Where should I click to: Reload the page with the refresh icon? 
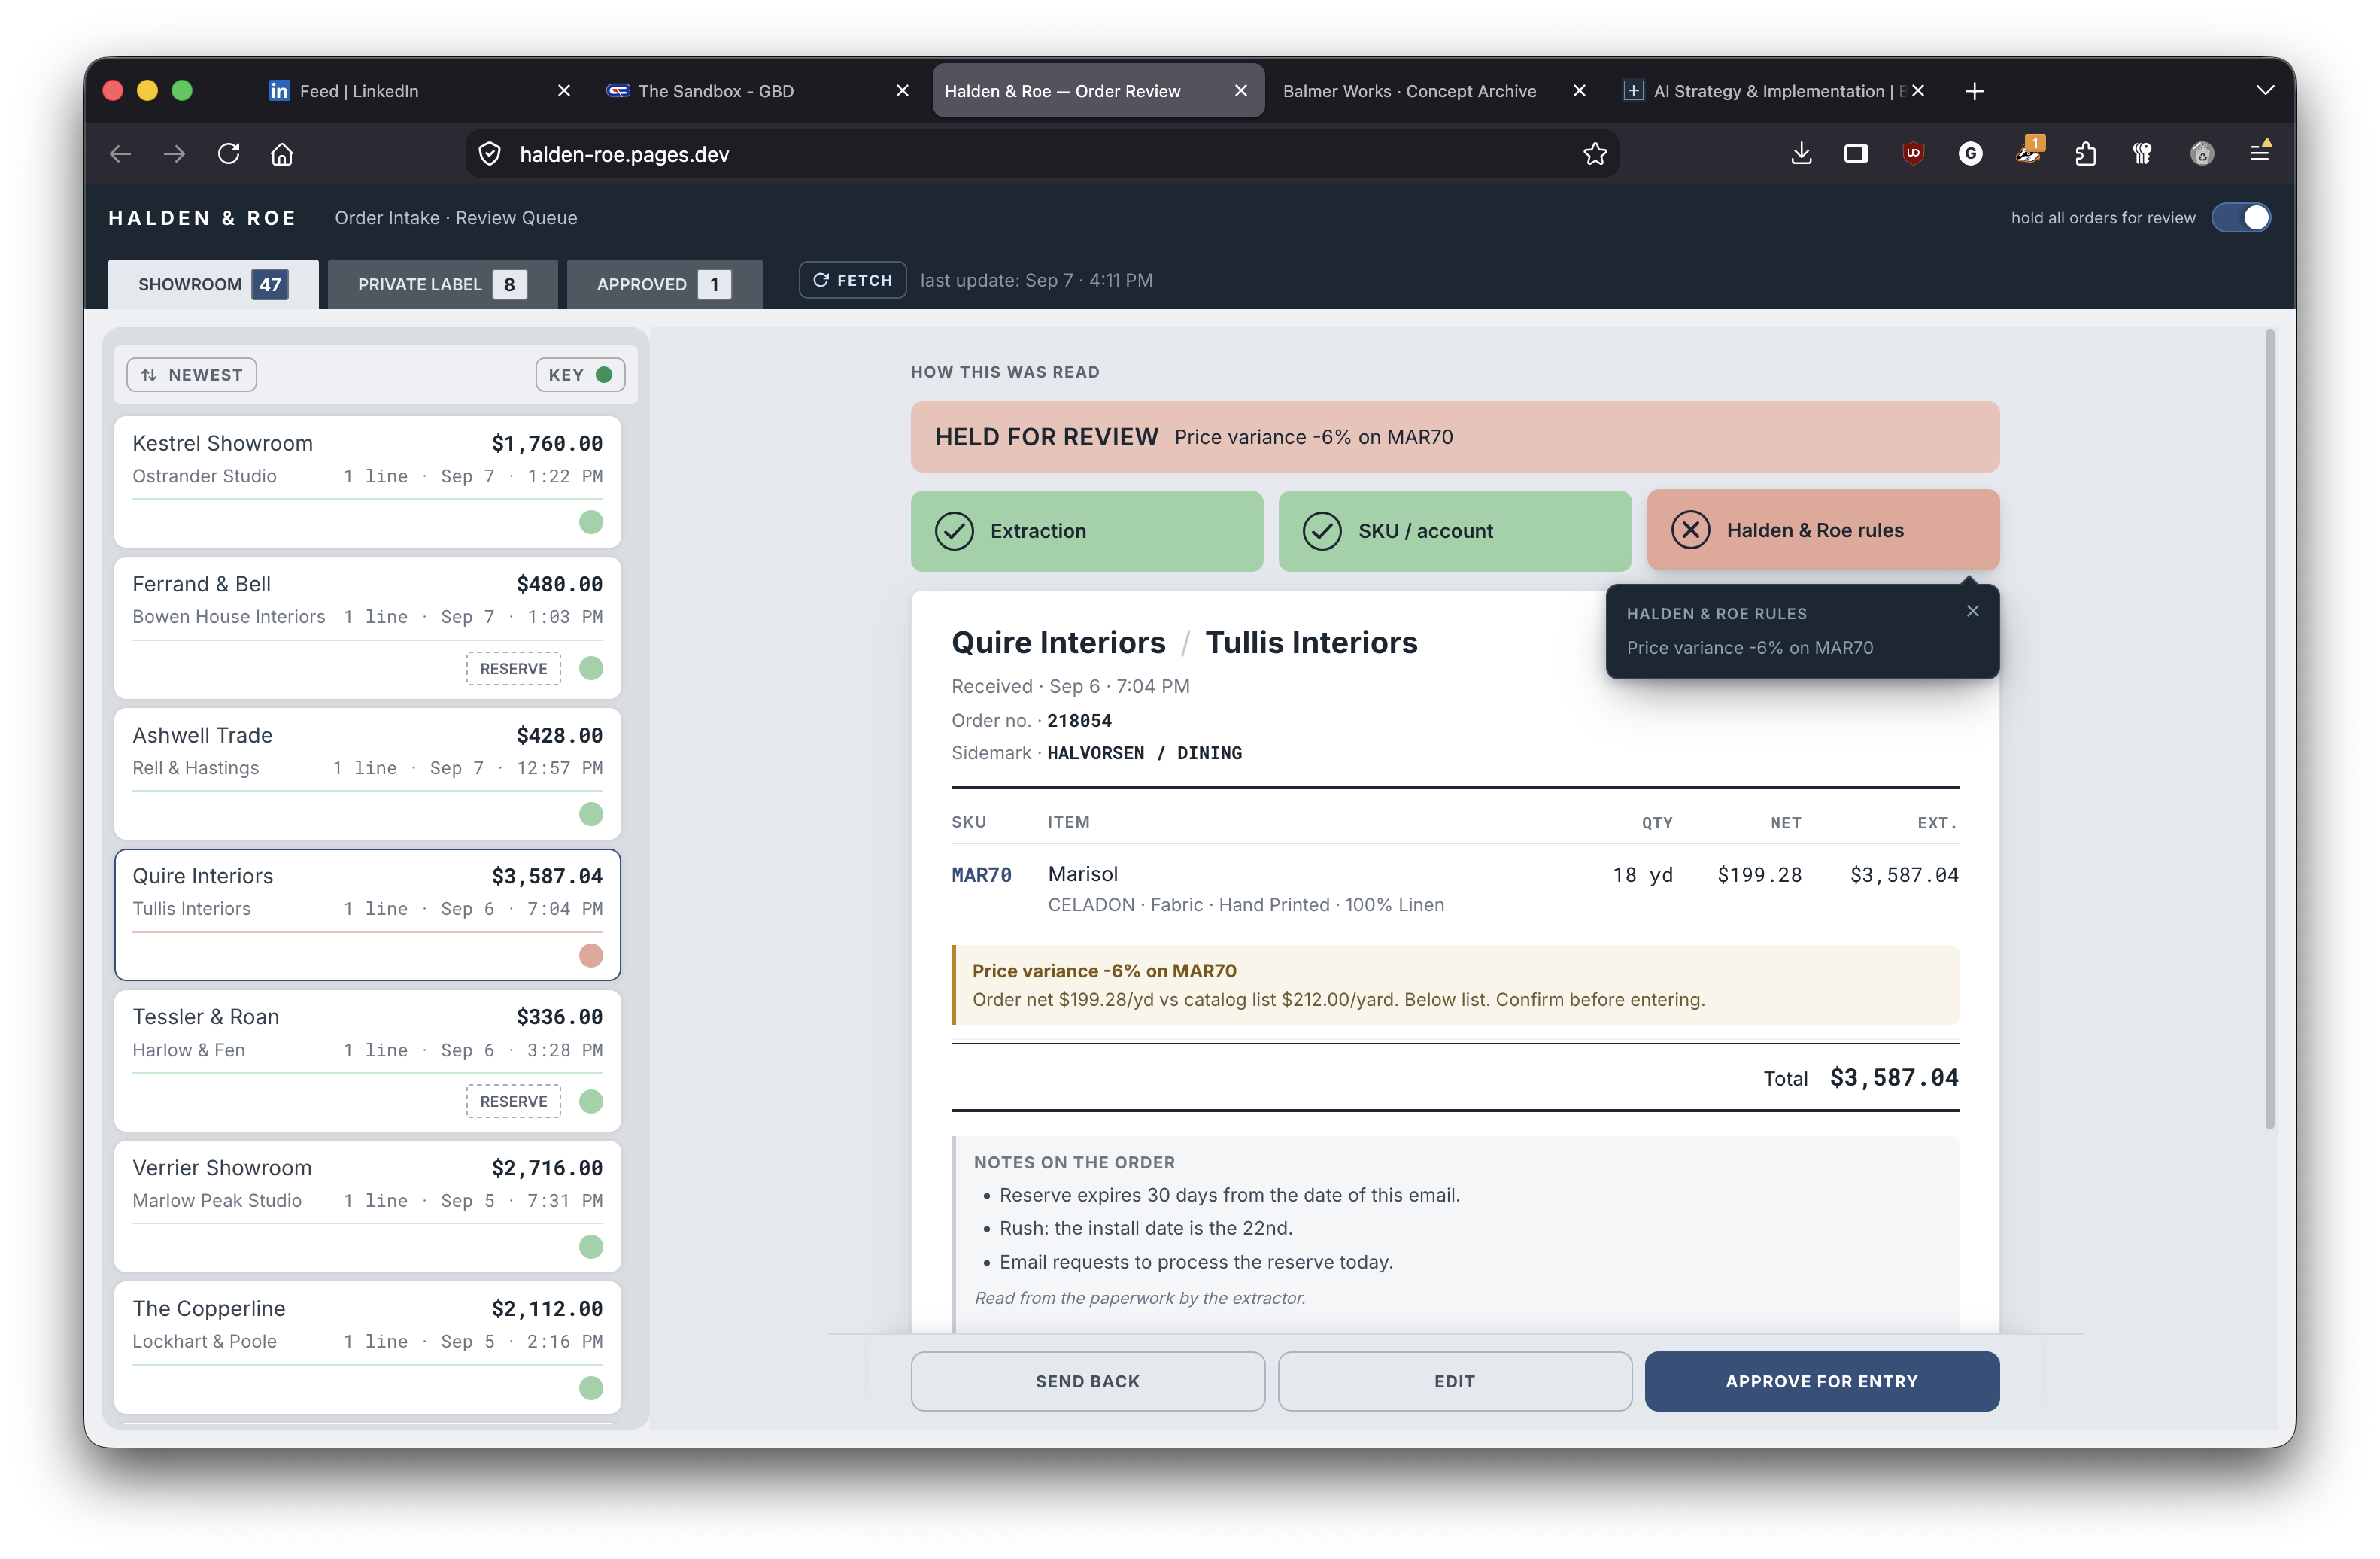pos(229,154)
